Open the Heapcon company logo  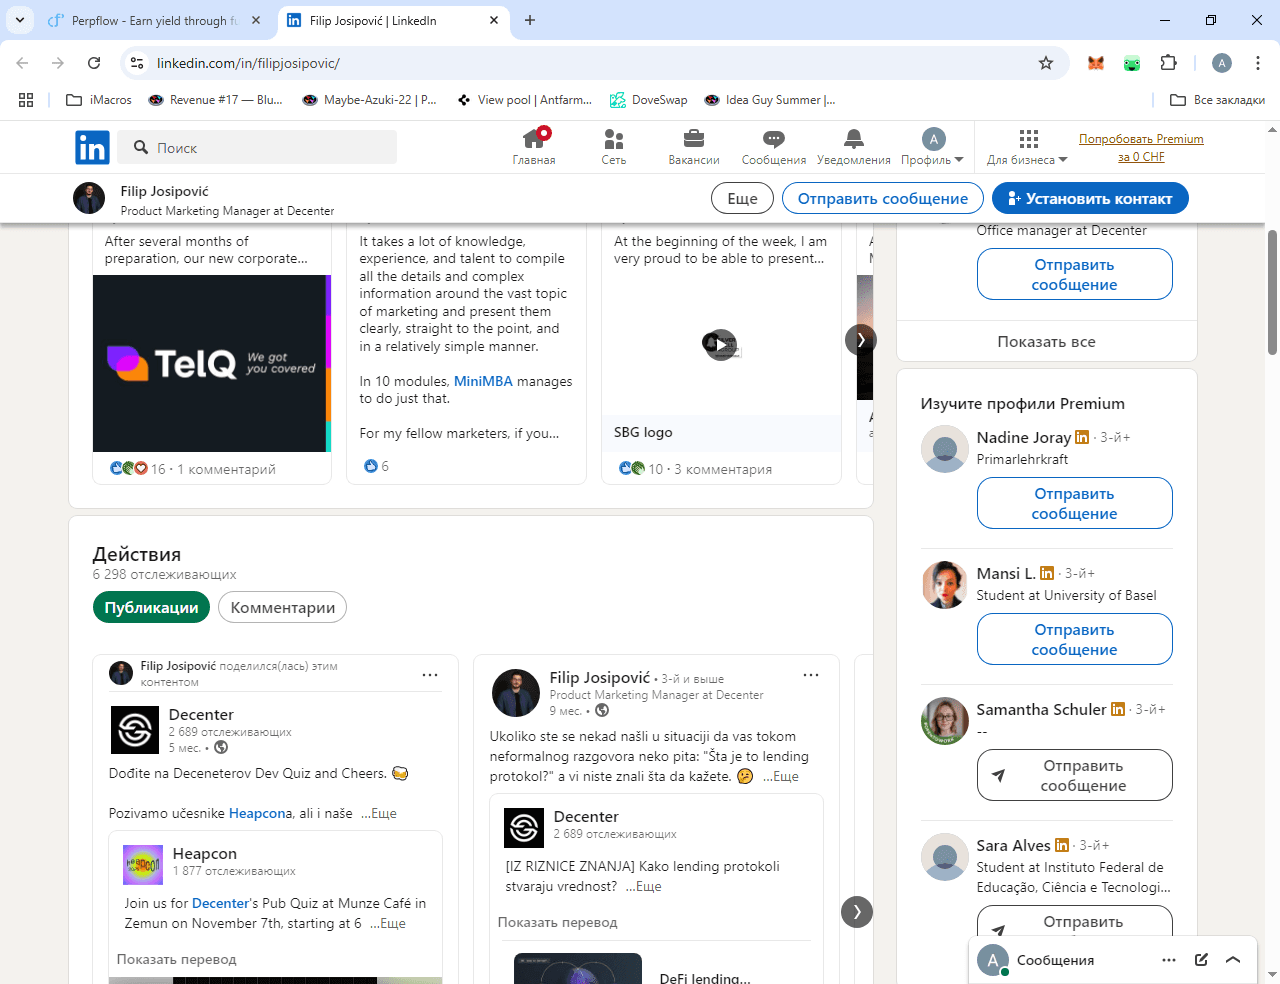[143, 865]
